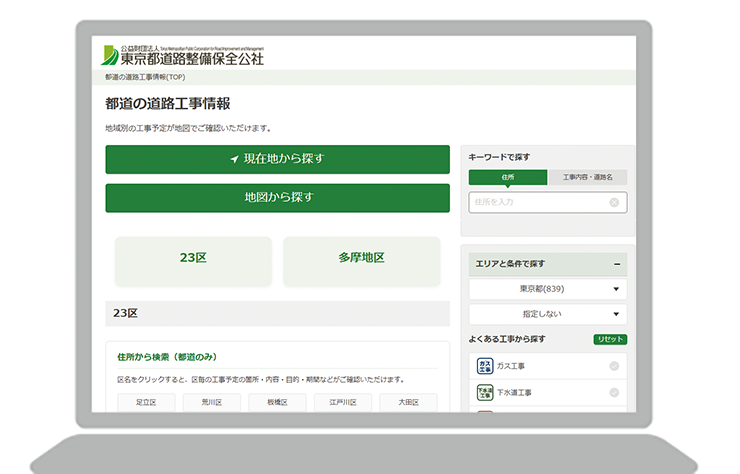Click the 住所から検索（都道のみ） heading

point(167,357)
